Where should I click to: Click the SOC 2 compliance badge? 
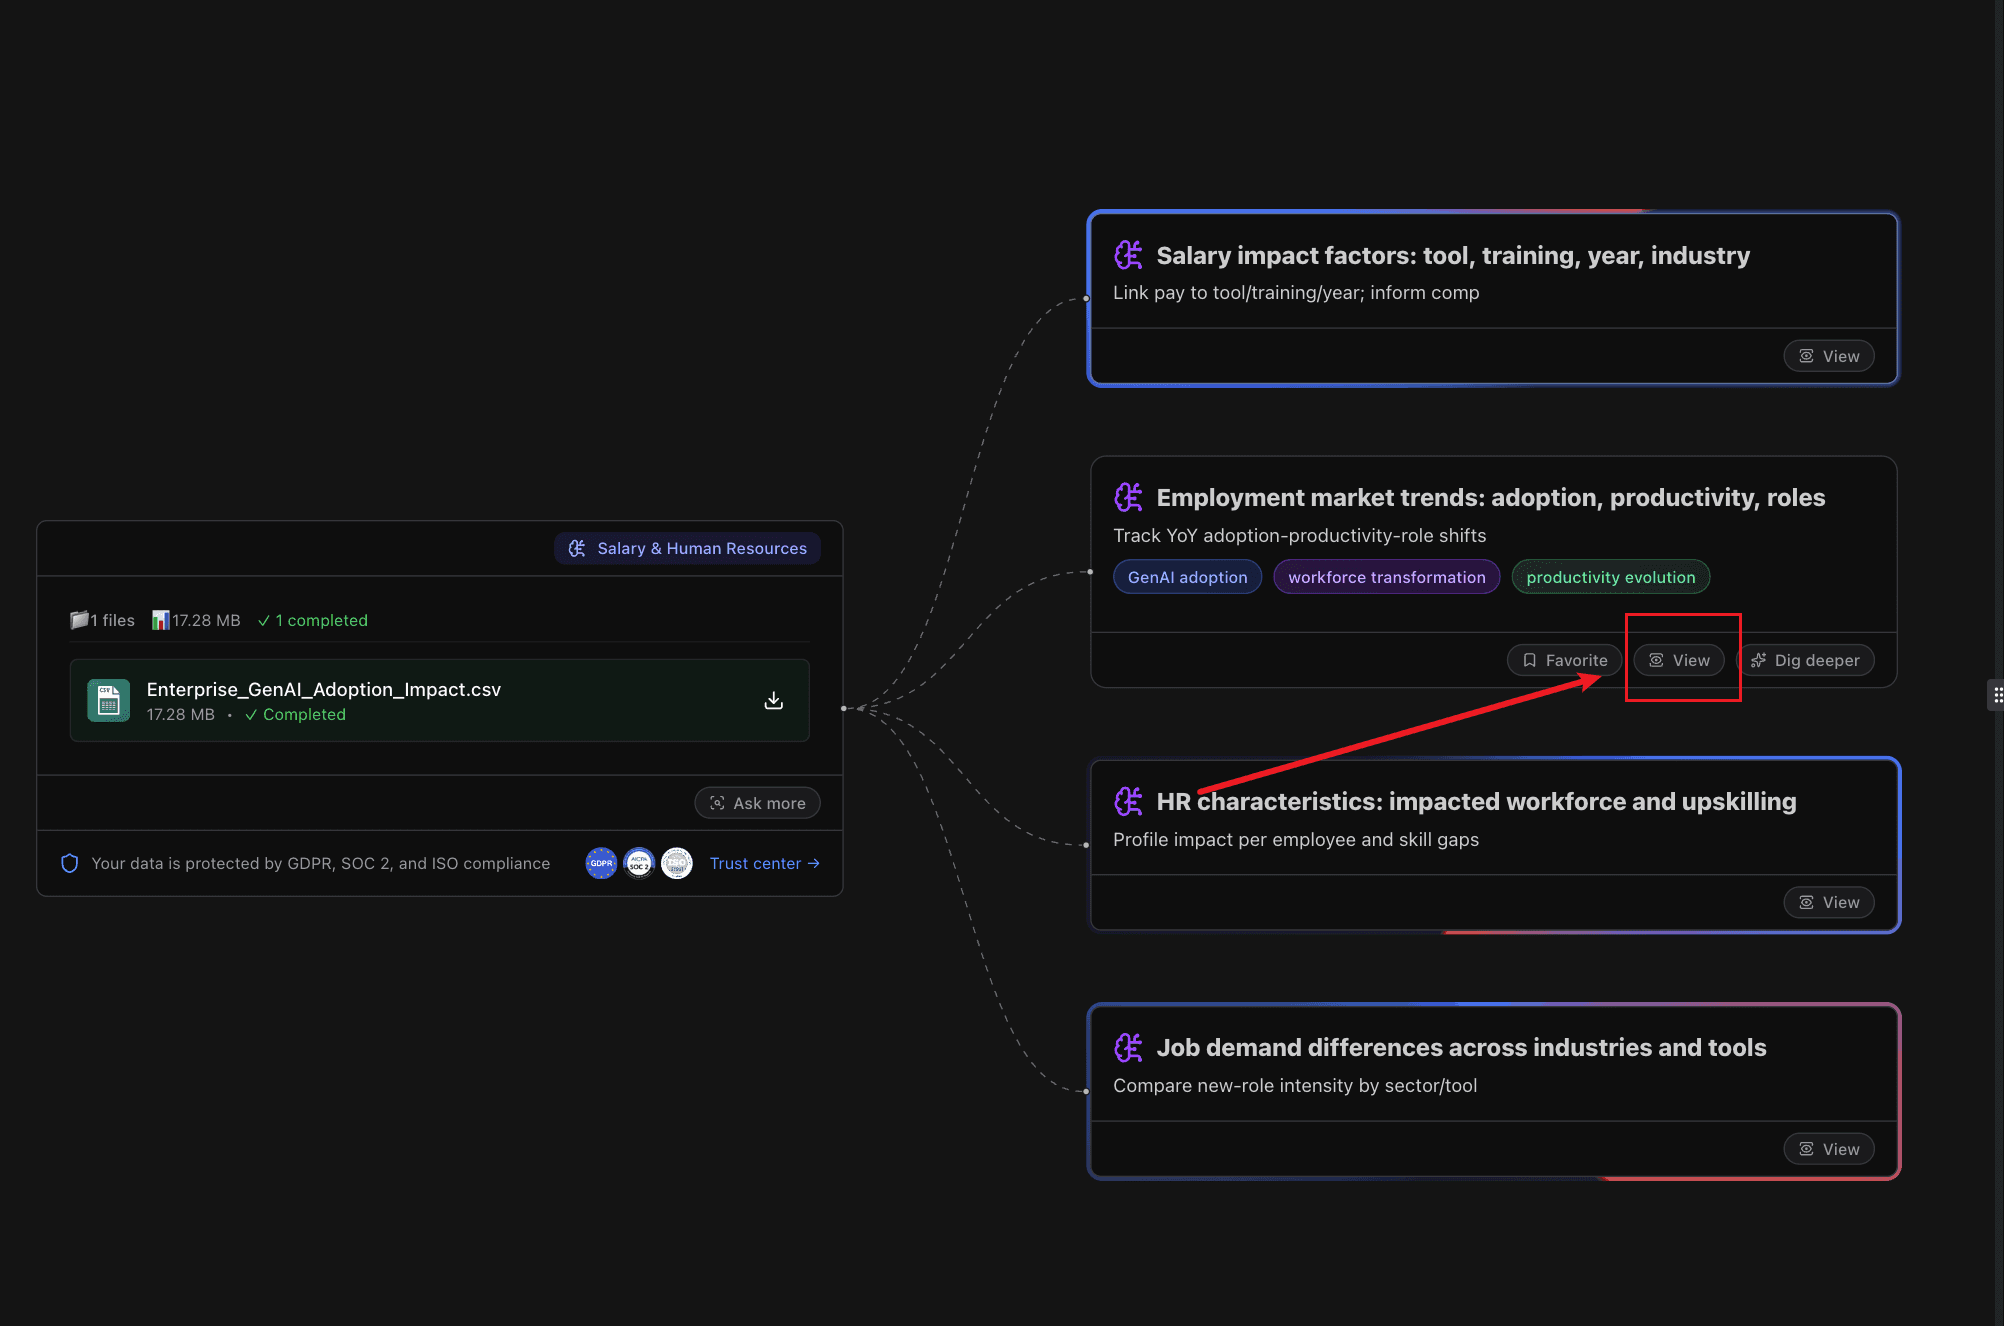coord(639,863)
